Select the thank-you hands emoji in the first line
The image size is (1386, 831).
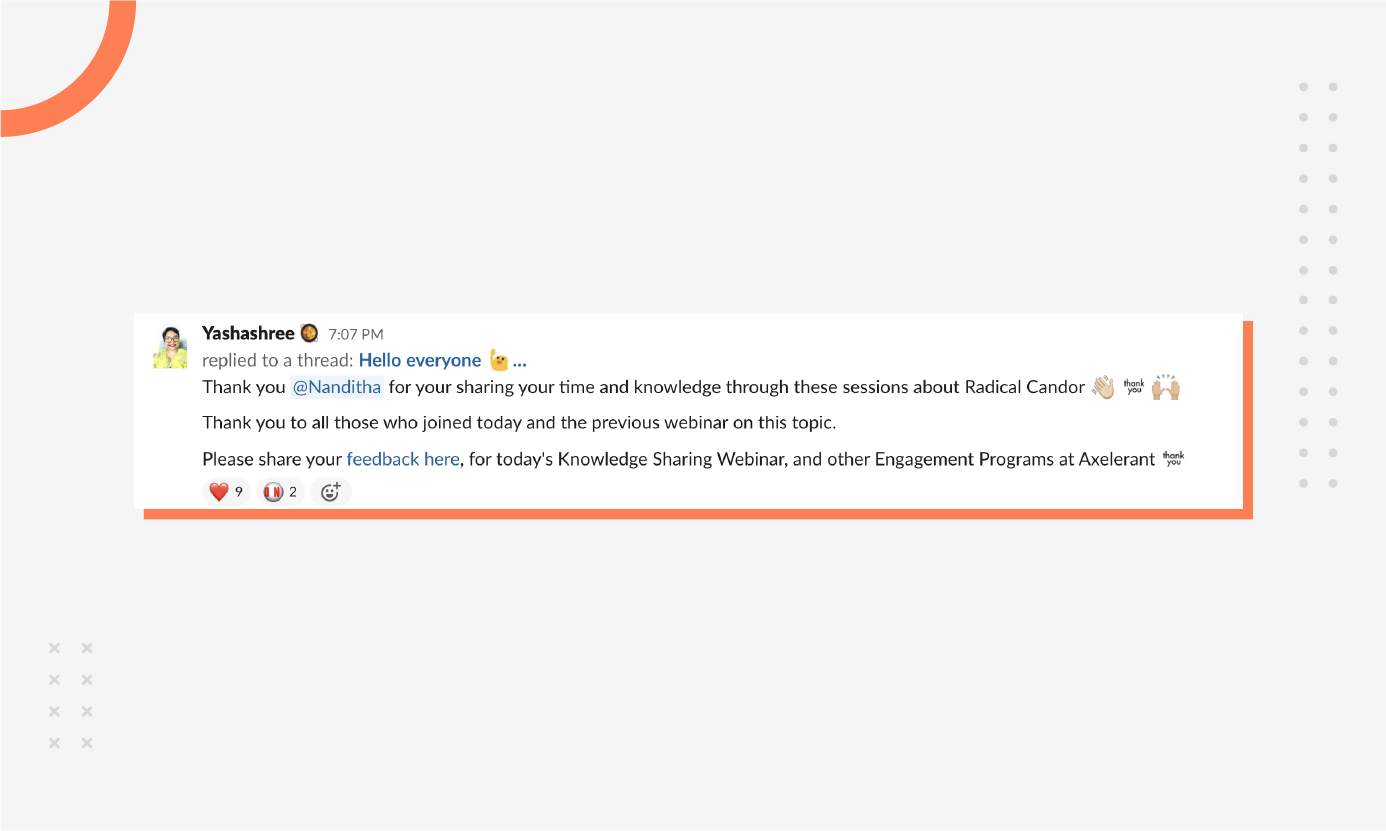coord(1134,386)
